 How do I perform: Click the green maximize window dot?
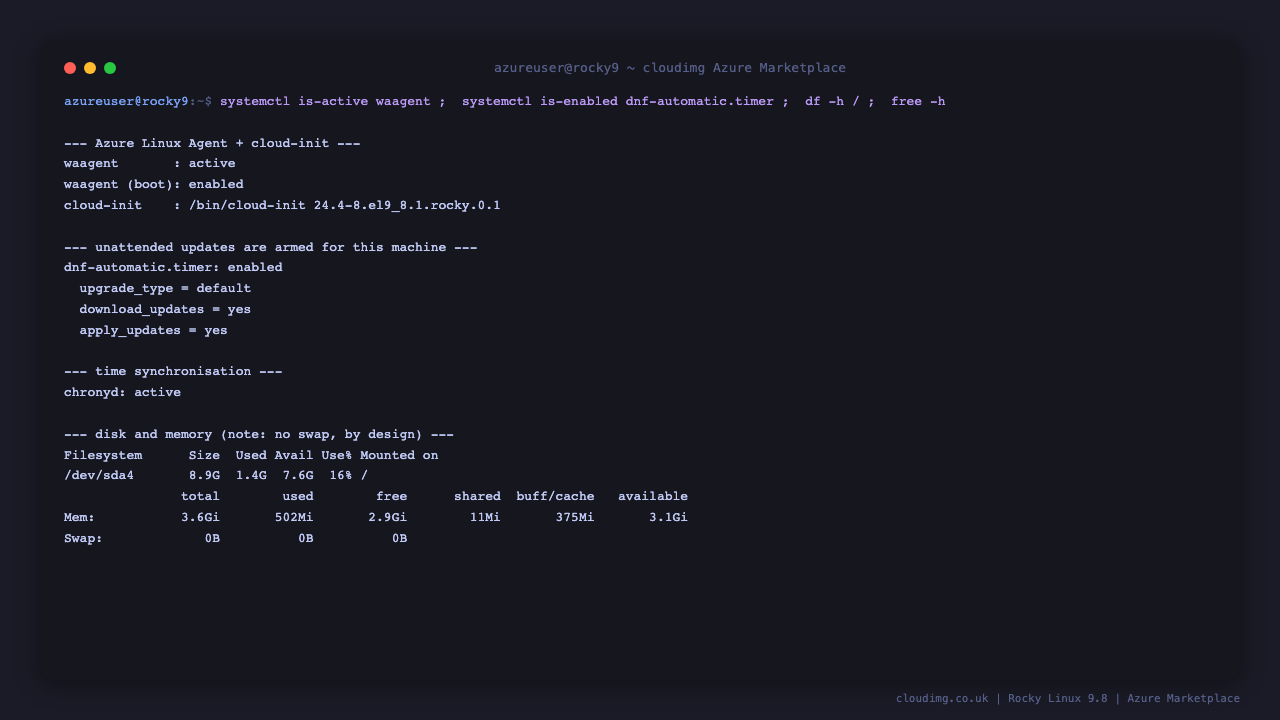pyautogui.click(x=110, y=68)
